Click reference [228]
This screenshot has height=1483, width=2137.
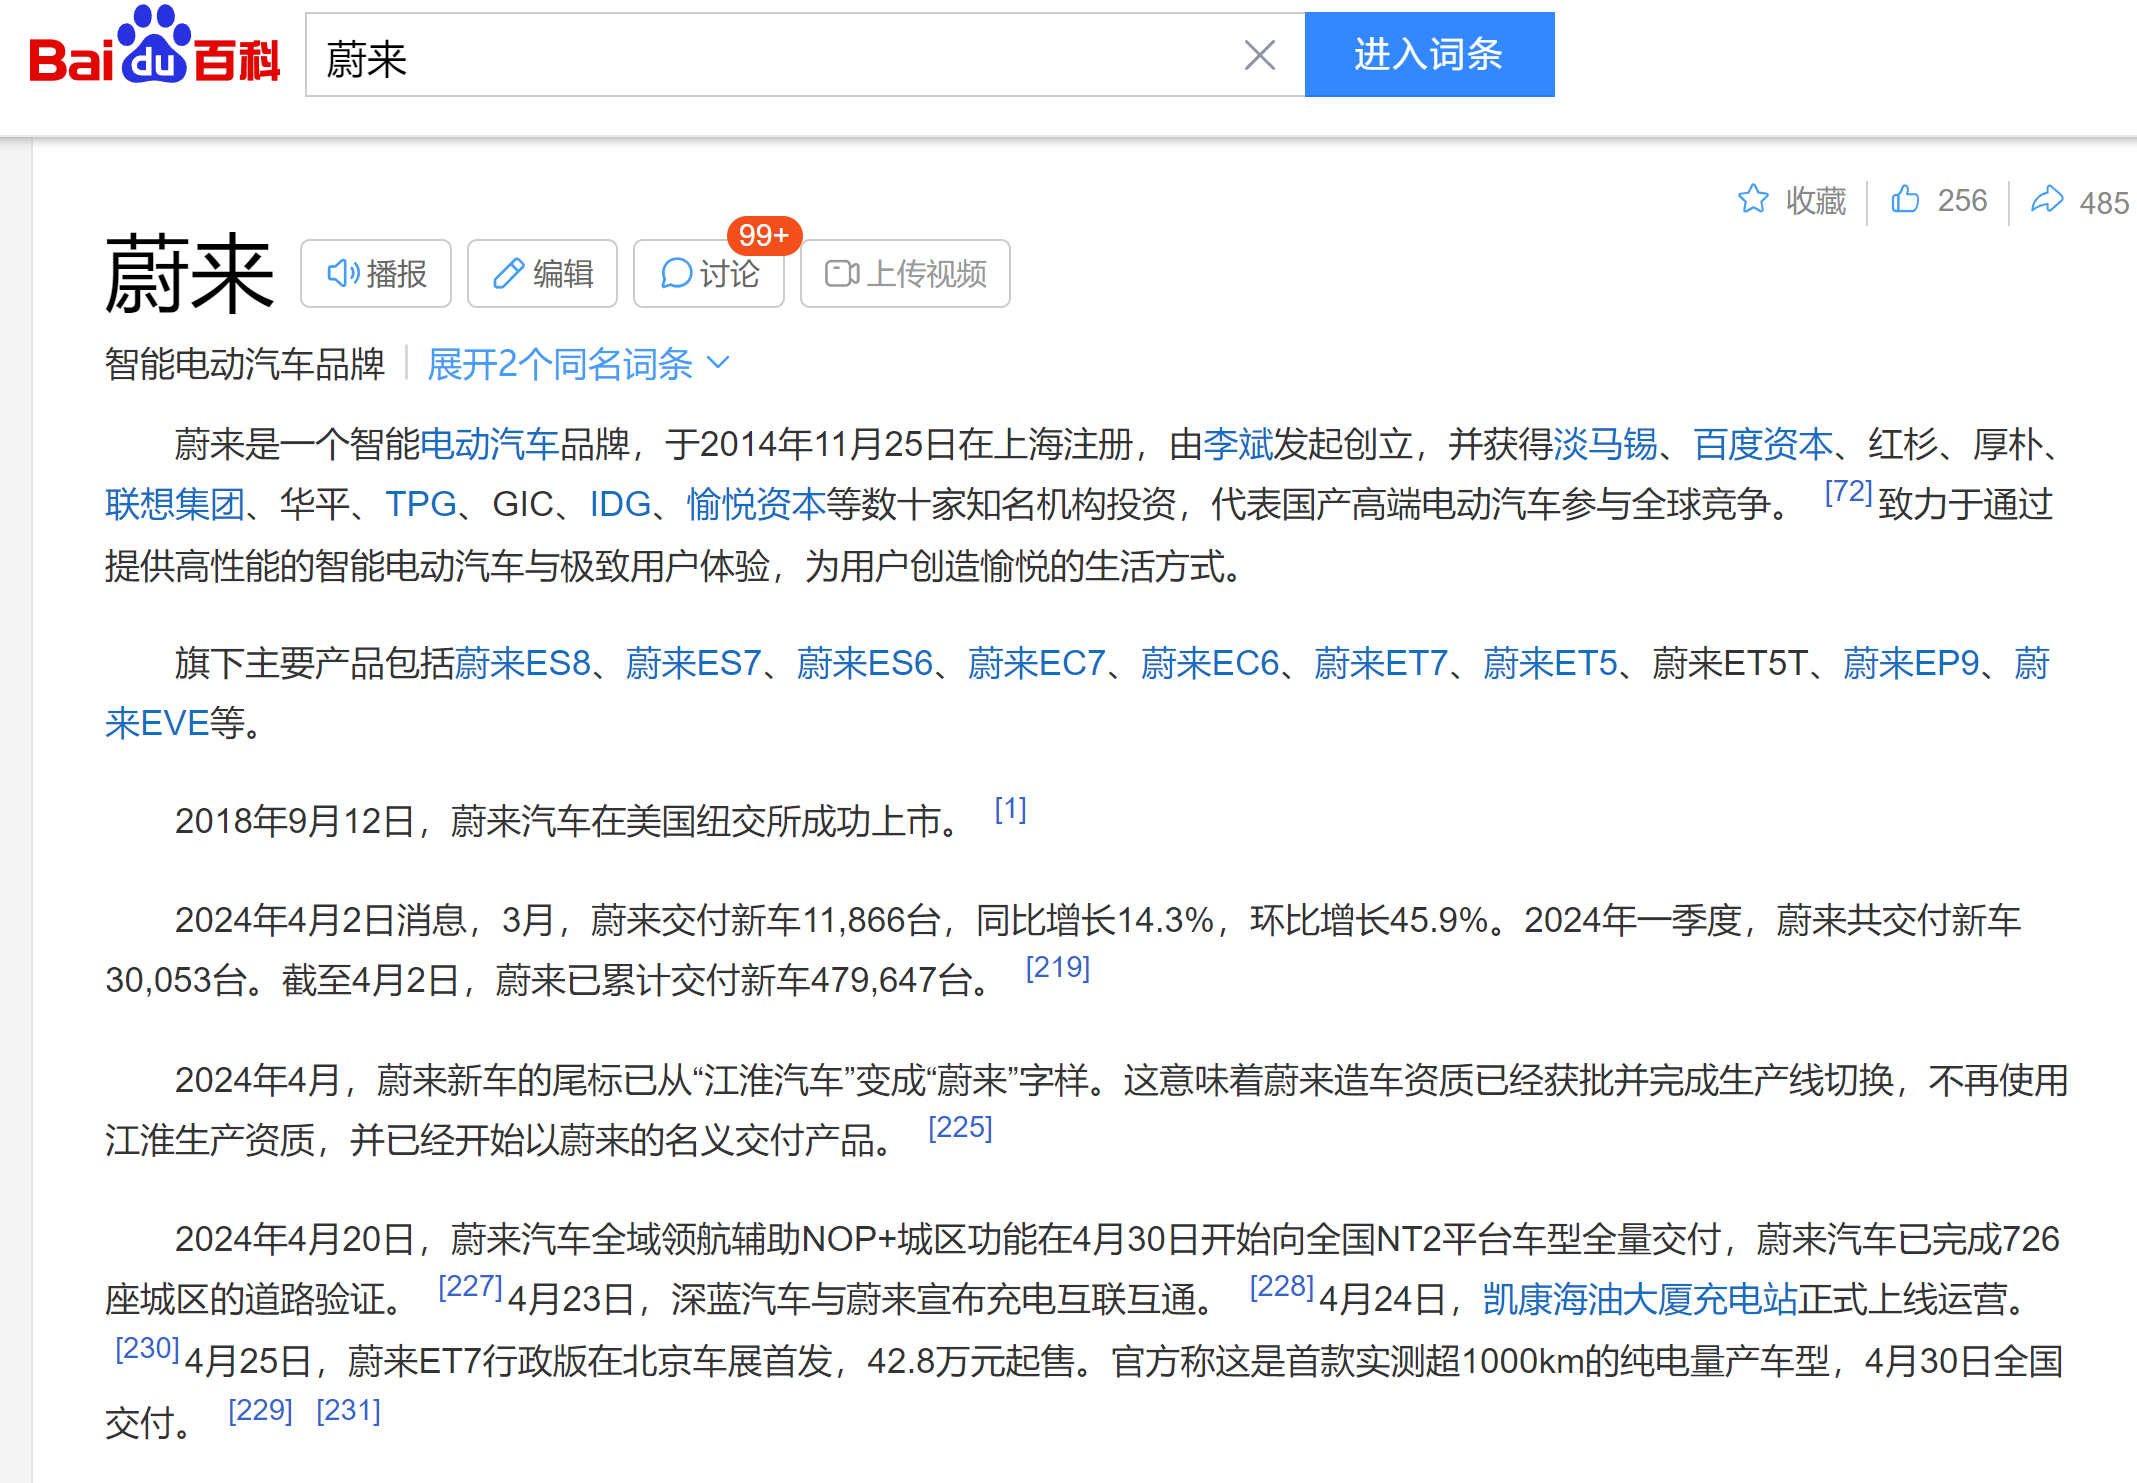coord(1281,1286)
